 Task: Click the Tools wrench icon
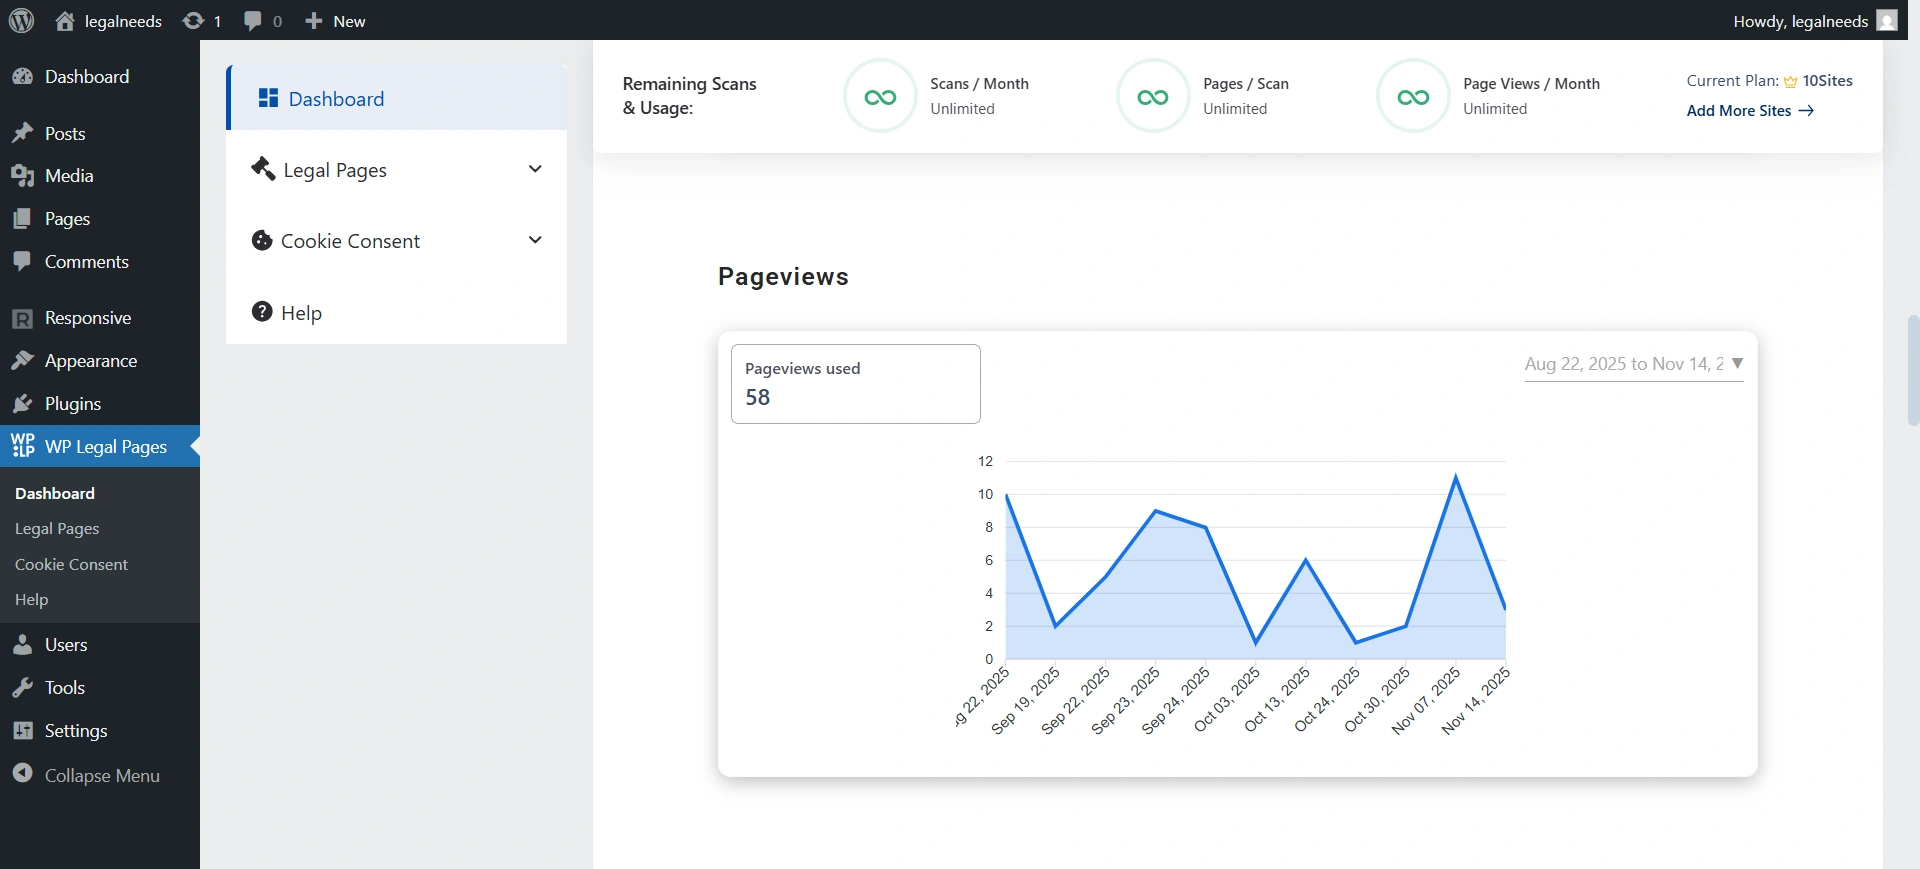click(x=23, y=688)
